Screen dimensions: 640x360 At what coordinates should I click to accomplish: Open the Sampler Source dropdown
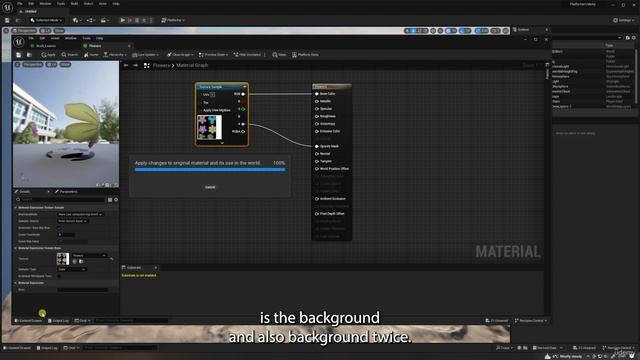click(73, 221)
